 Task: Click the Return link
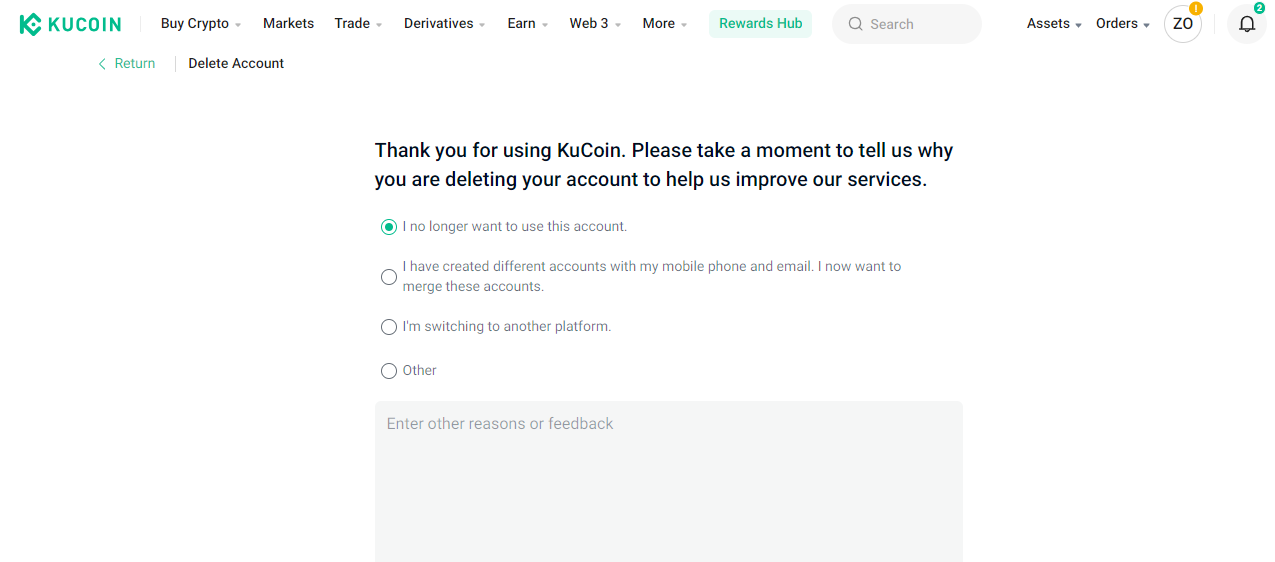pyautogui.click(x=135, y=63)
